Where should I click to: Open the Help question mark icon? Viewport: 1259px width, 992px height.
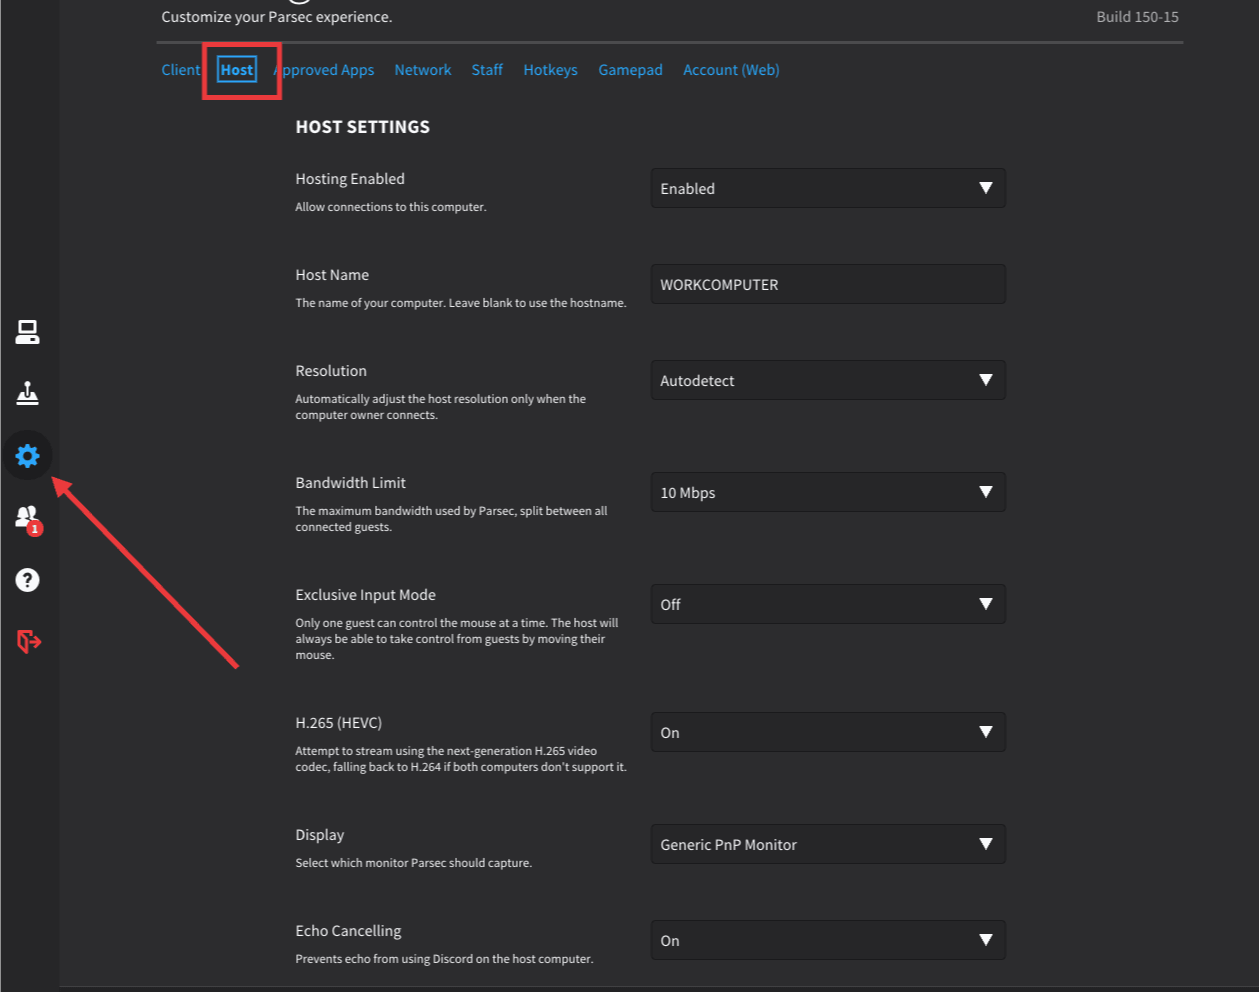[27, 580]
